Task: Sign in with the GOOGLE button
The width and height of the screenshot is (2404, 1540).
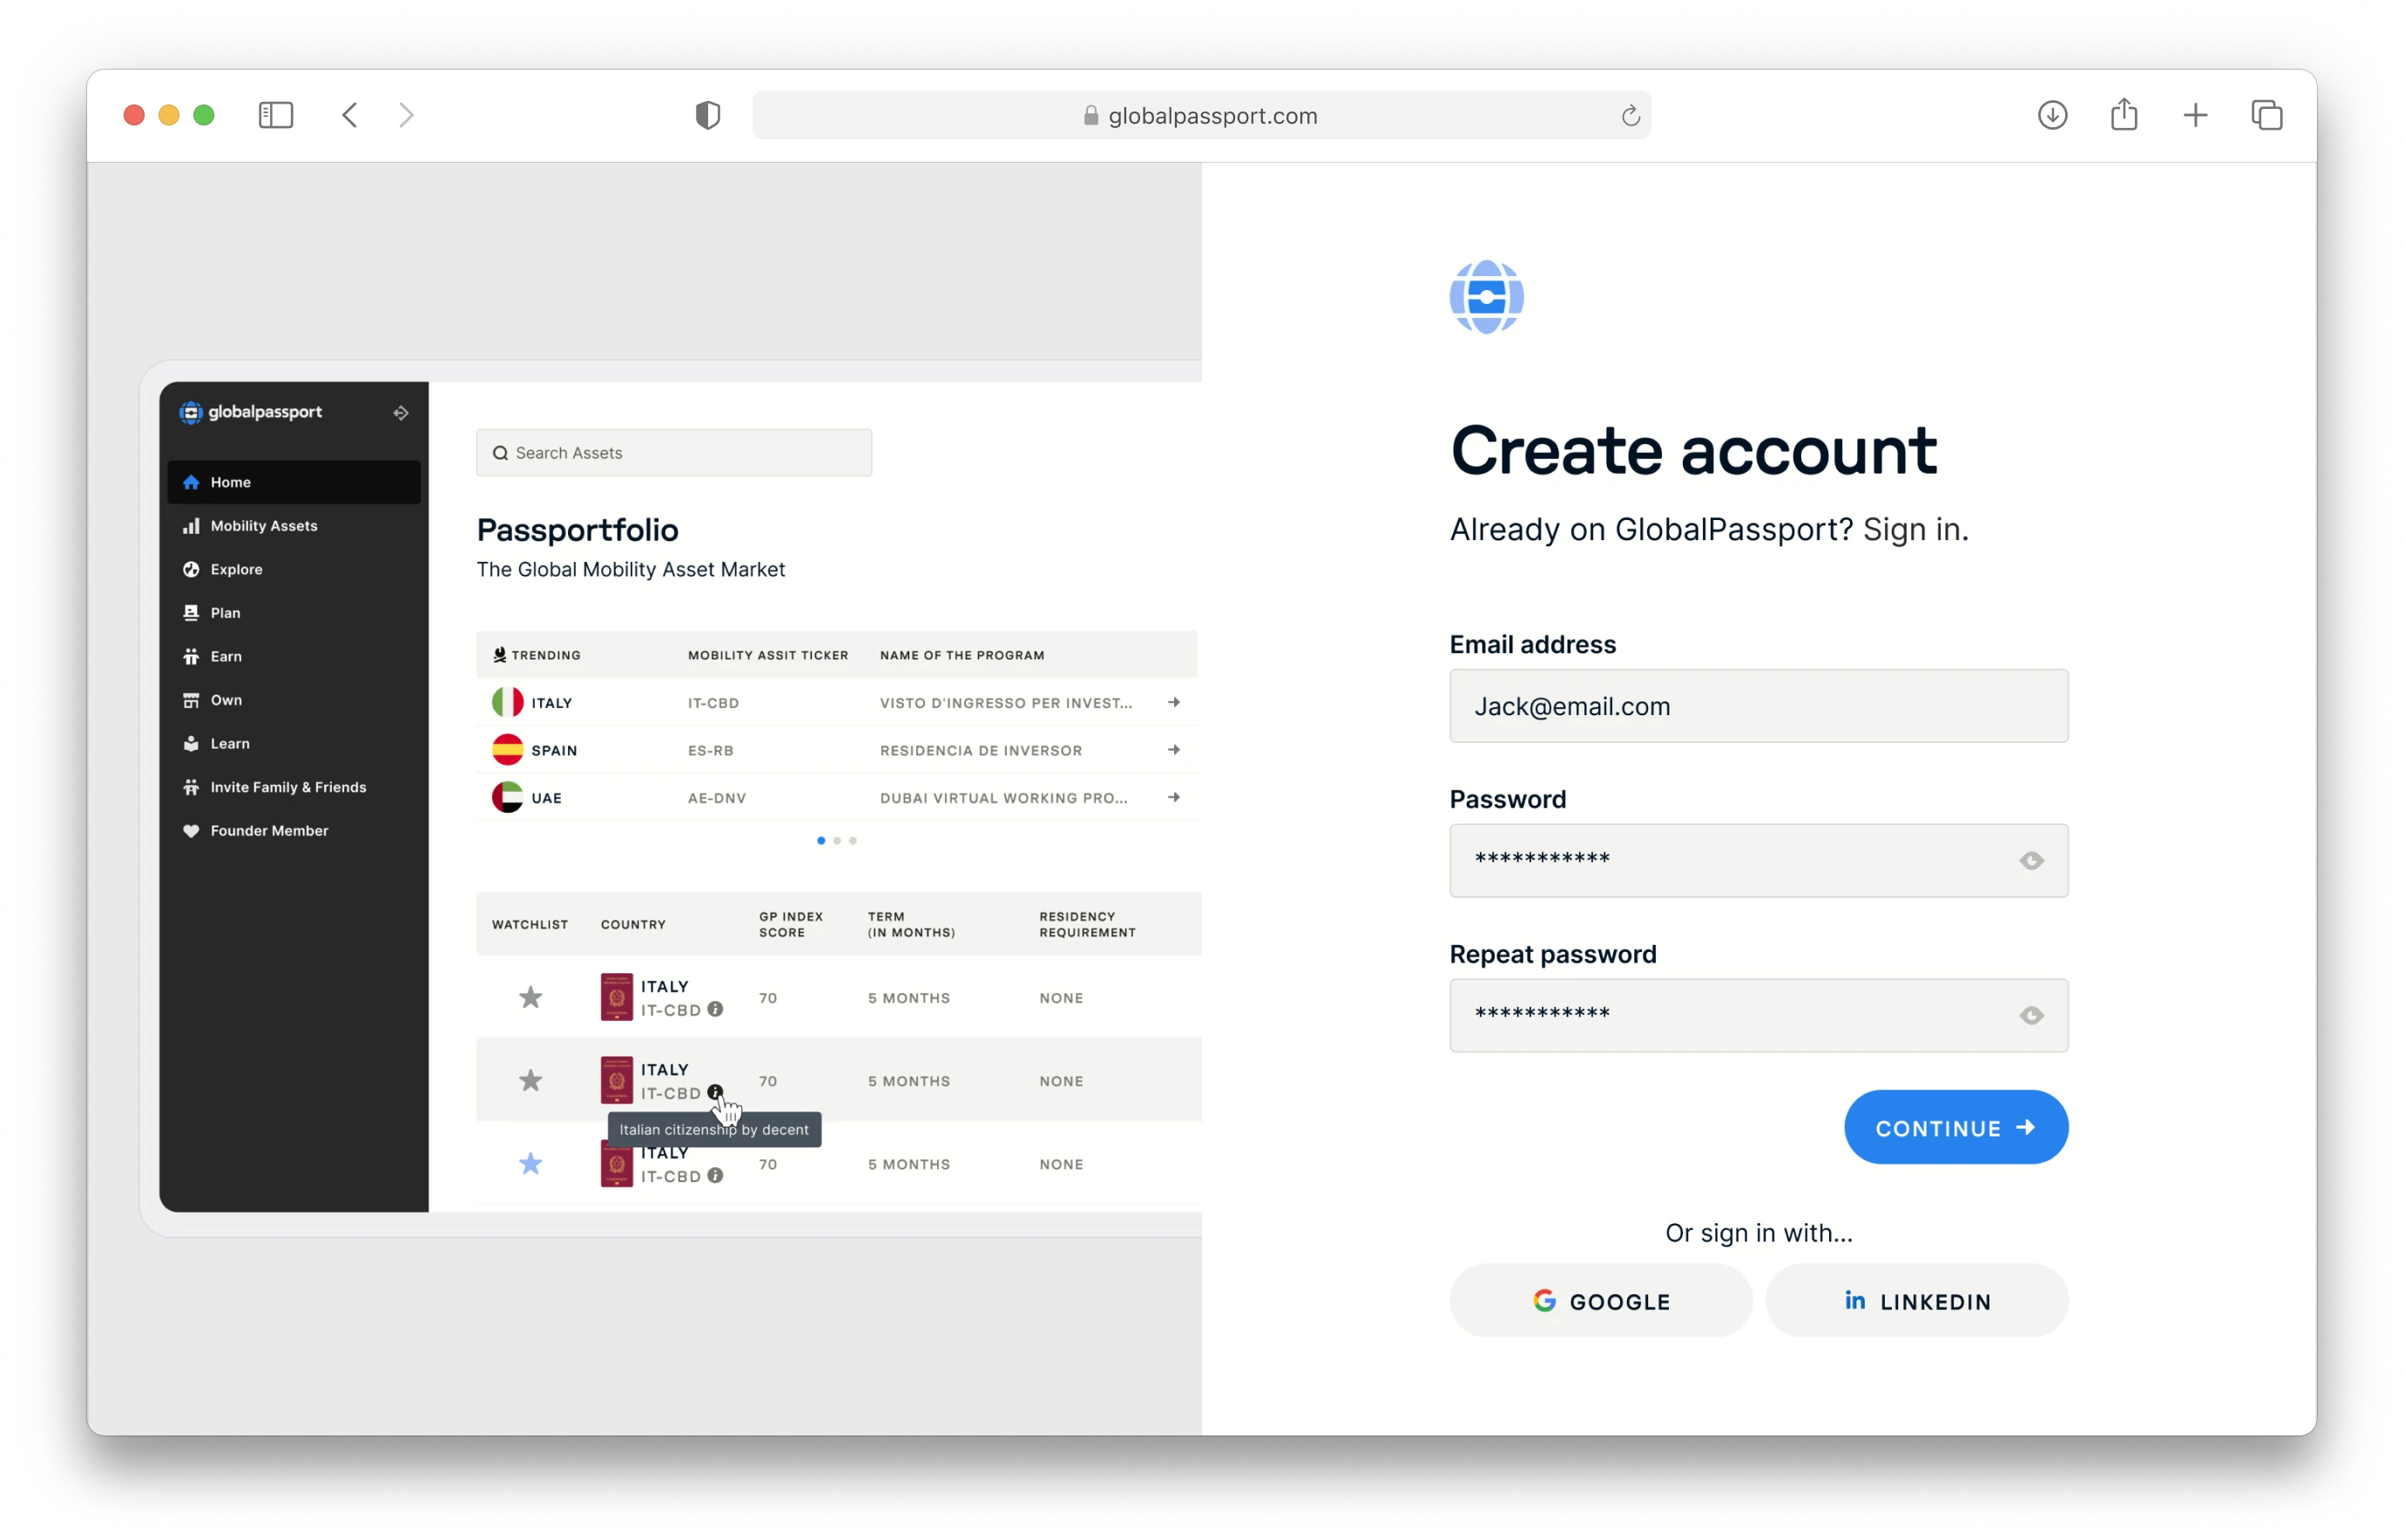Action: 1601,1301
